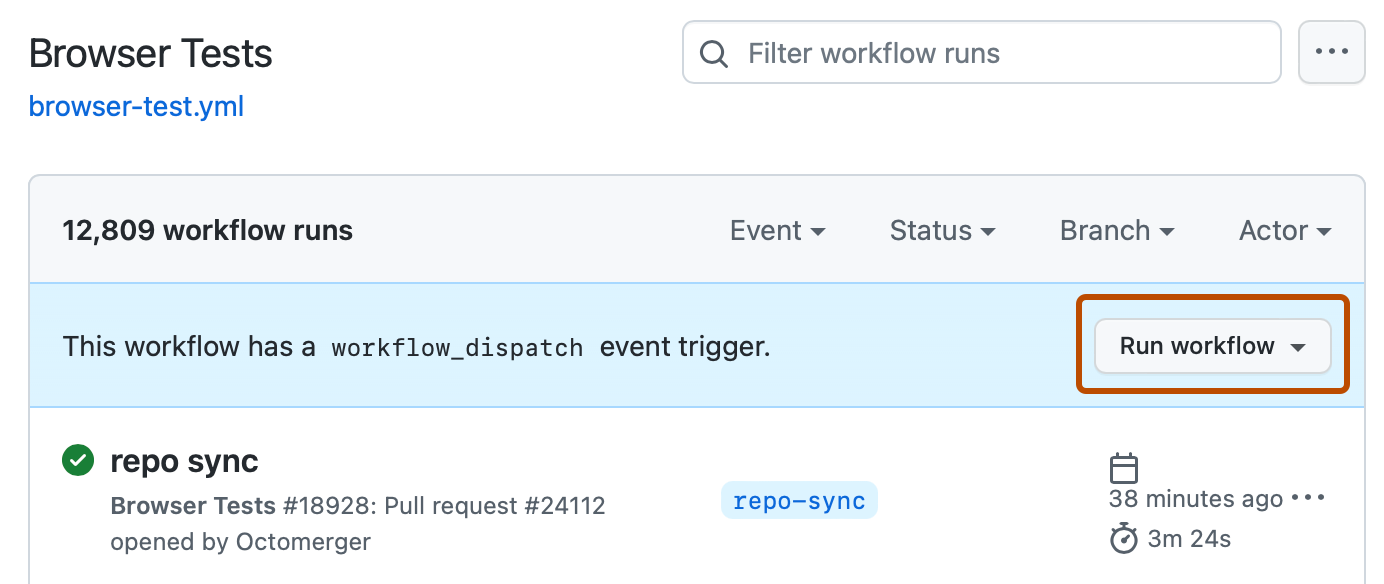Click the green success check icon

tap(77, 459)
